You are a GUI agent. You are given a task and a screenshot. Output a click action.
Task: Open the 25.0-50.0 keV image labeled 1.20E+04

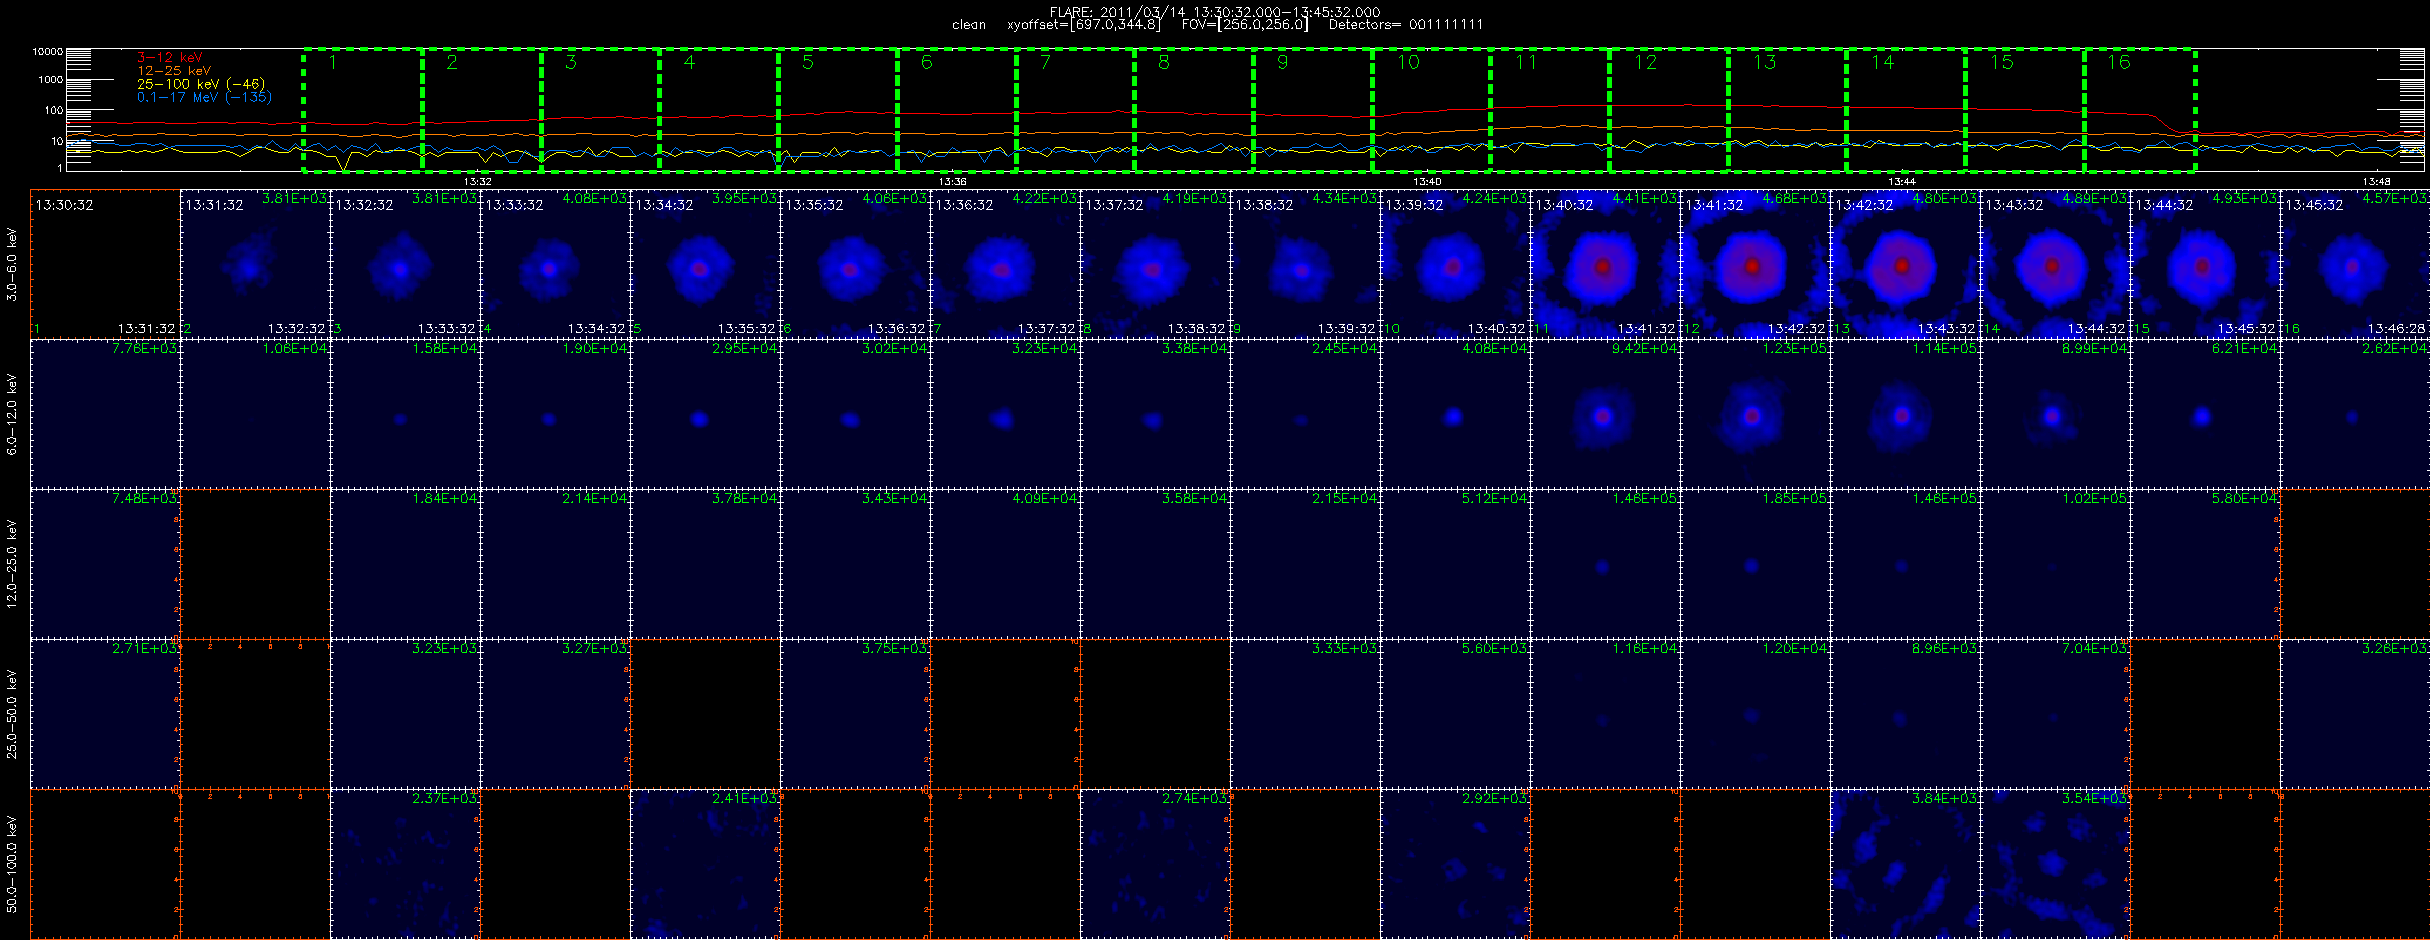click(1755, 714)
